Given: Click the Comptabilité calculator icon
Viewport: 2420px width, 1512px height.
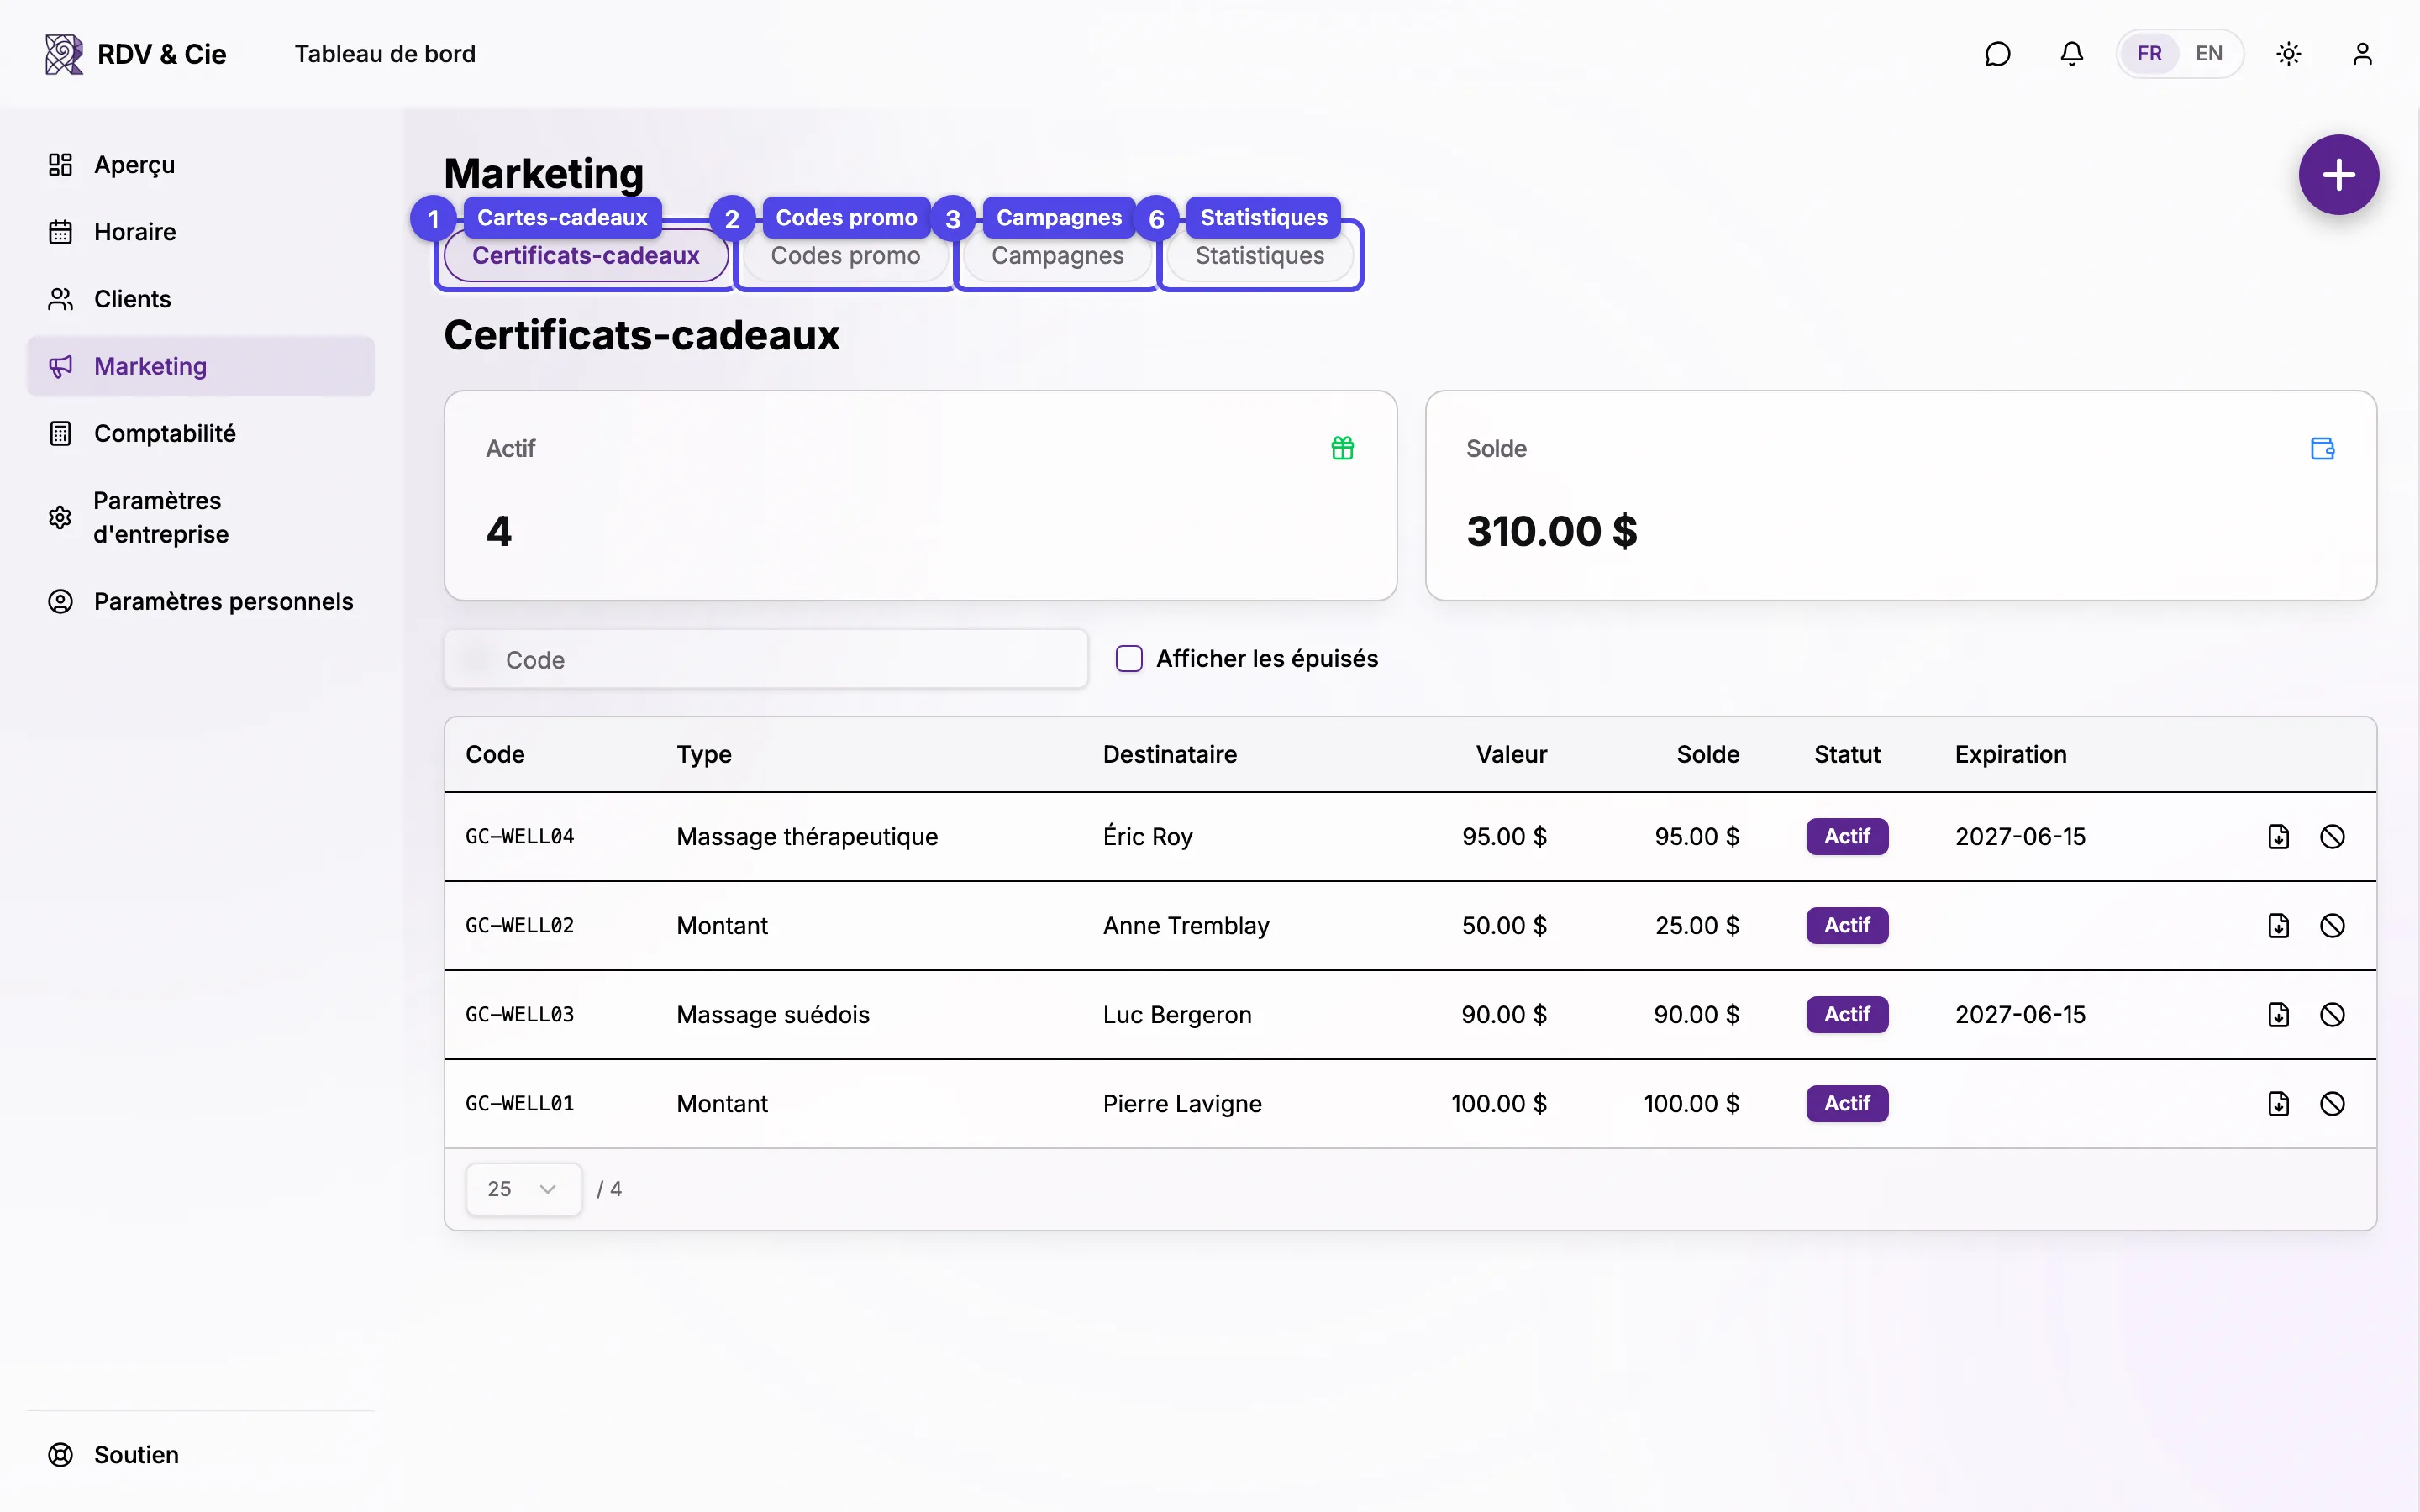Looking at the screenshot, I should tap(60, 433).
